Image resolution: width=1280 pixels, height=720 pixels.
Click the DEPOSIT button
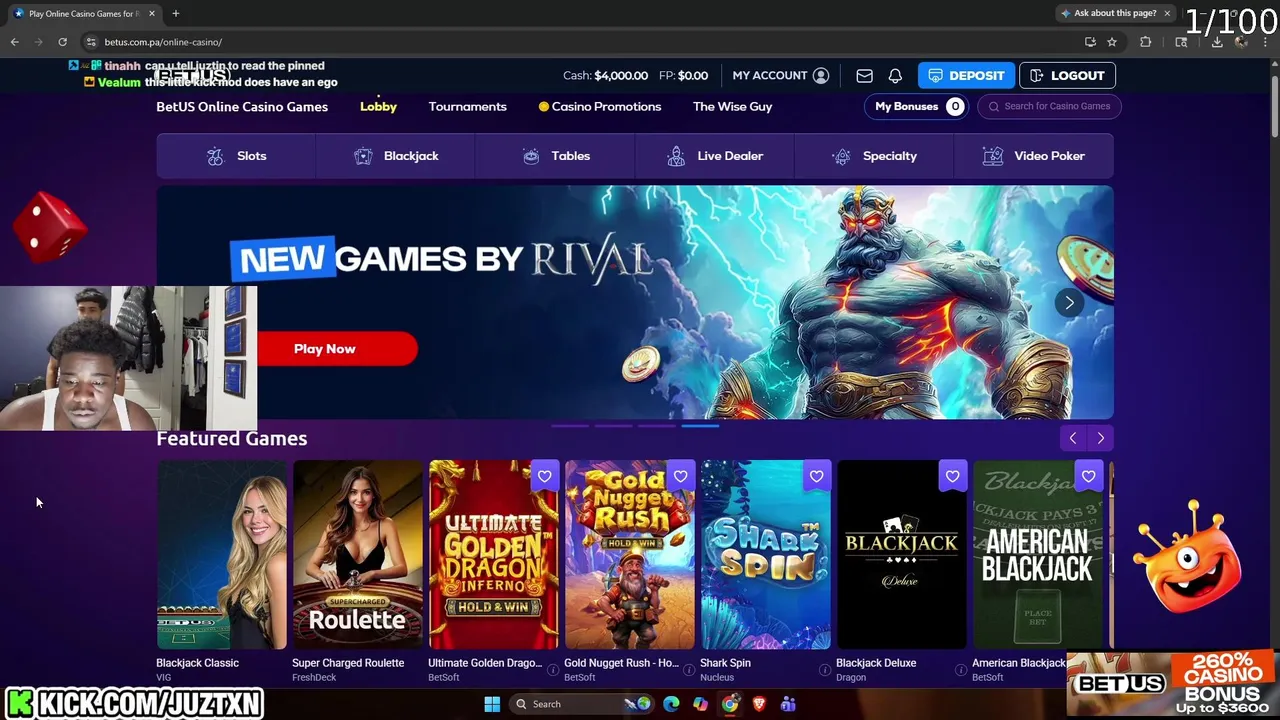966,76
